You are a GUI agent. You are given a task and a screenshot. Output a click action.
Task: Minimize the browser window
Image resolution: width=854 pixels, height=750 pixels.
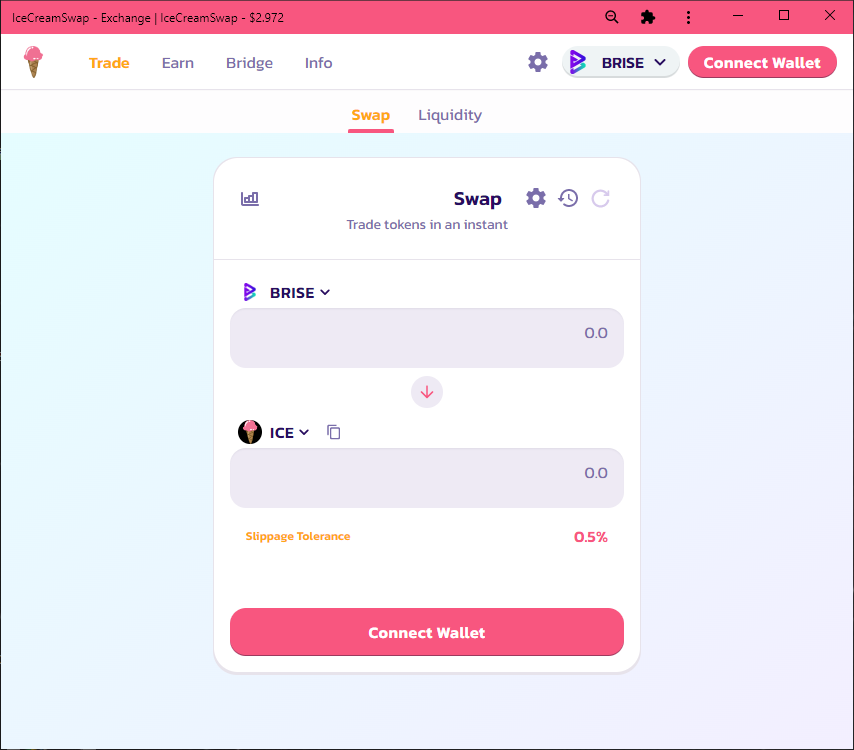[x=738, y=16]
